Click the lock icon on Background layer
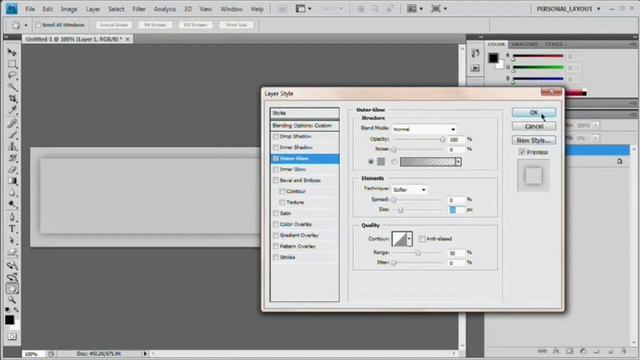Image resolution: width=640 pixels, height=360 pixels. coord(620,162)
